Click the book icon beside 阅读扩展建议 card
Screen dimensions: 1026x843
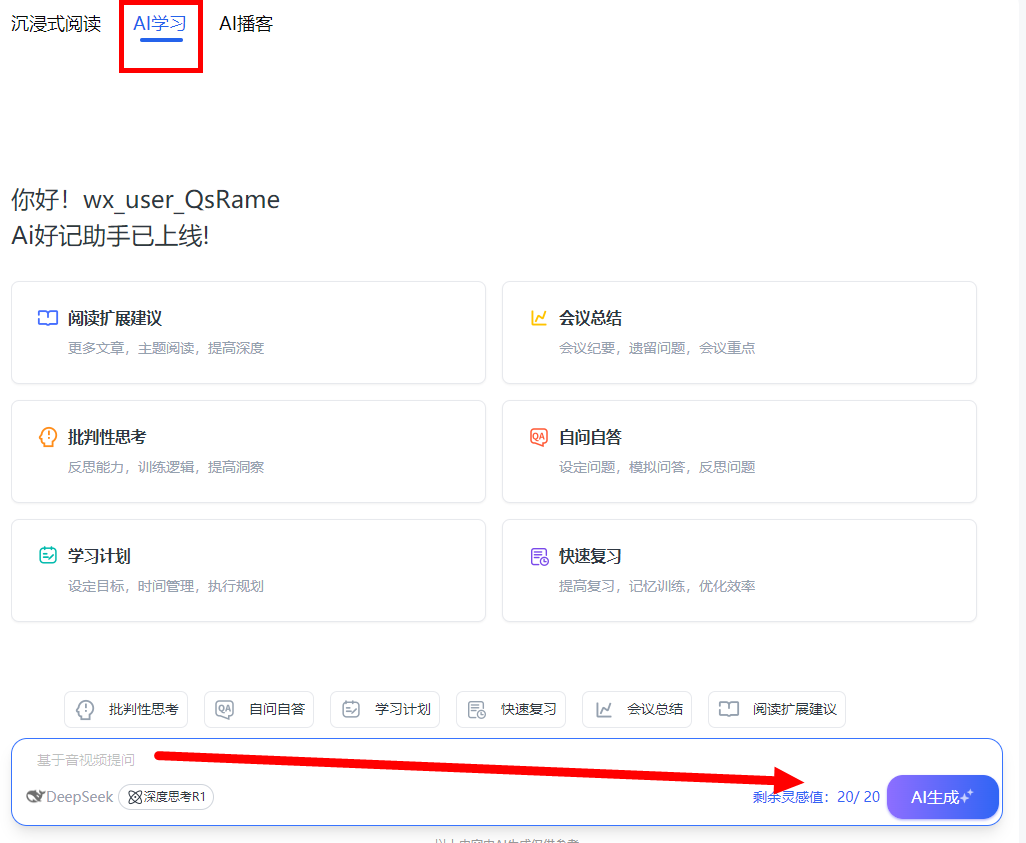pyautogui.click(x=48, y=318)
